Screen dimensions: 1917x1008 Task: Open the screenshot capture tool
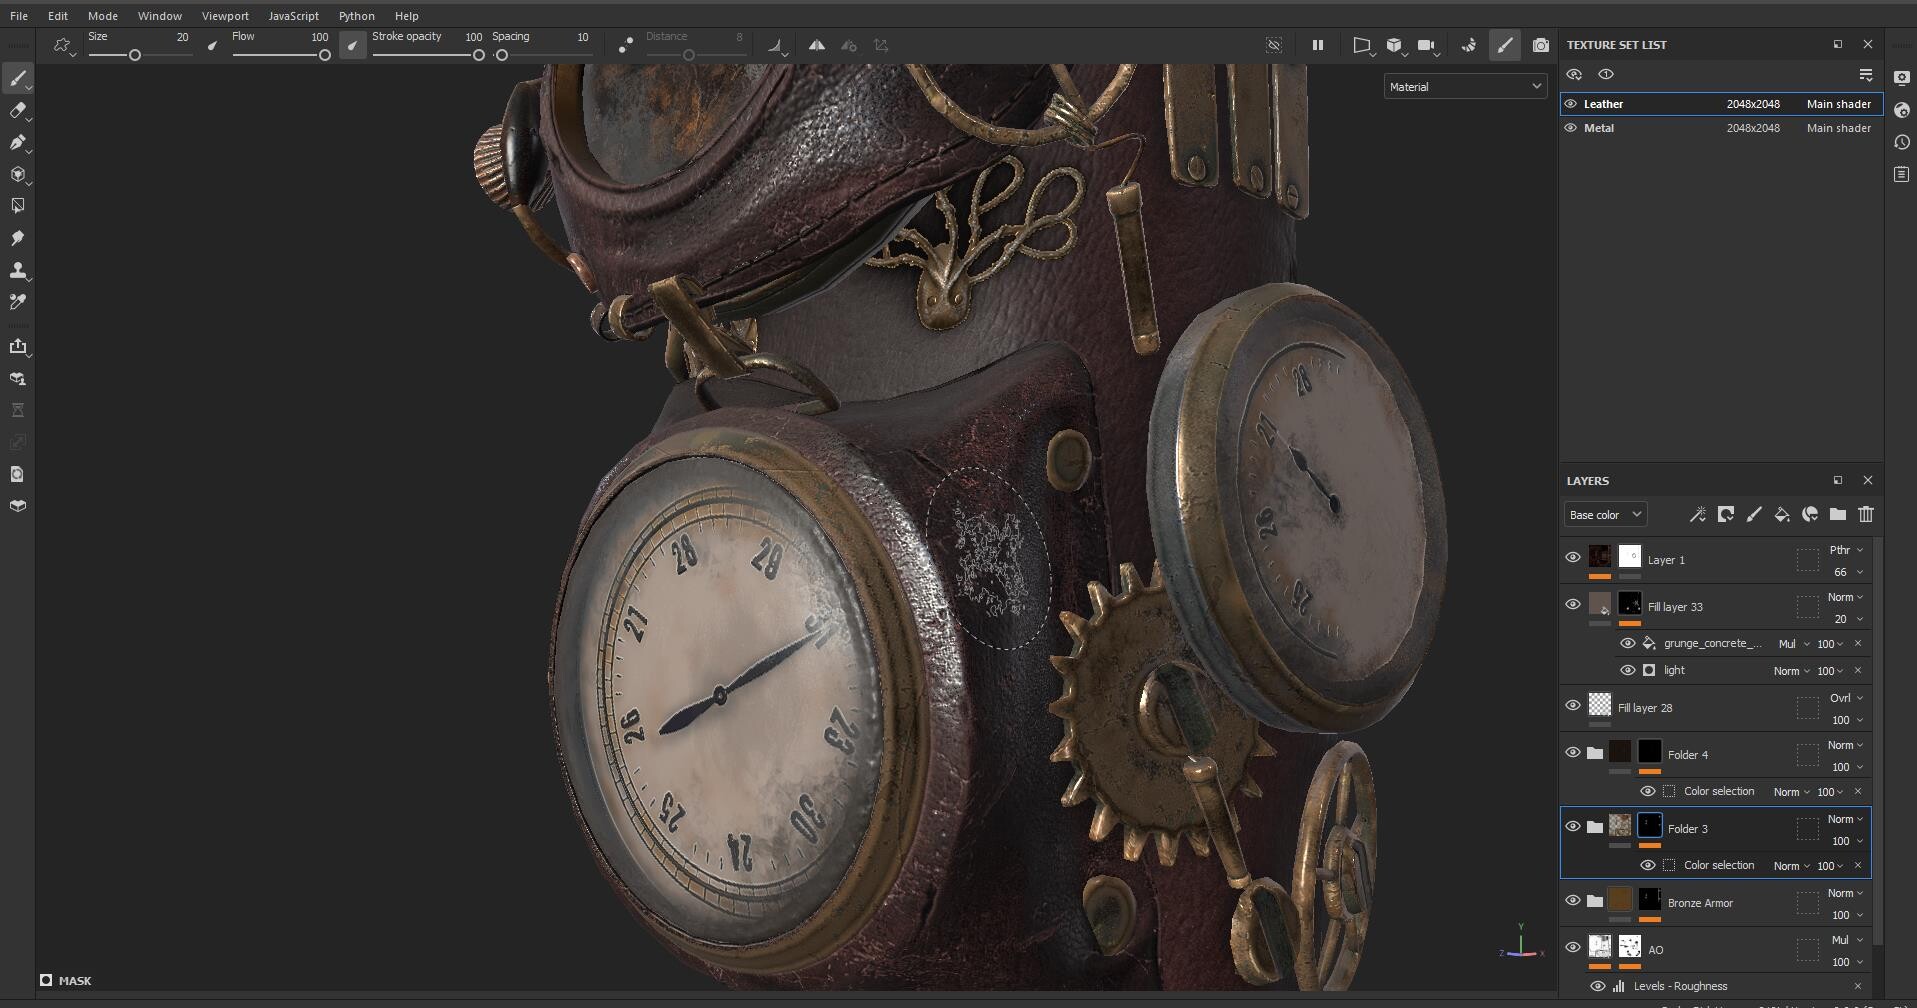[1540, 45]
